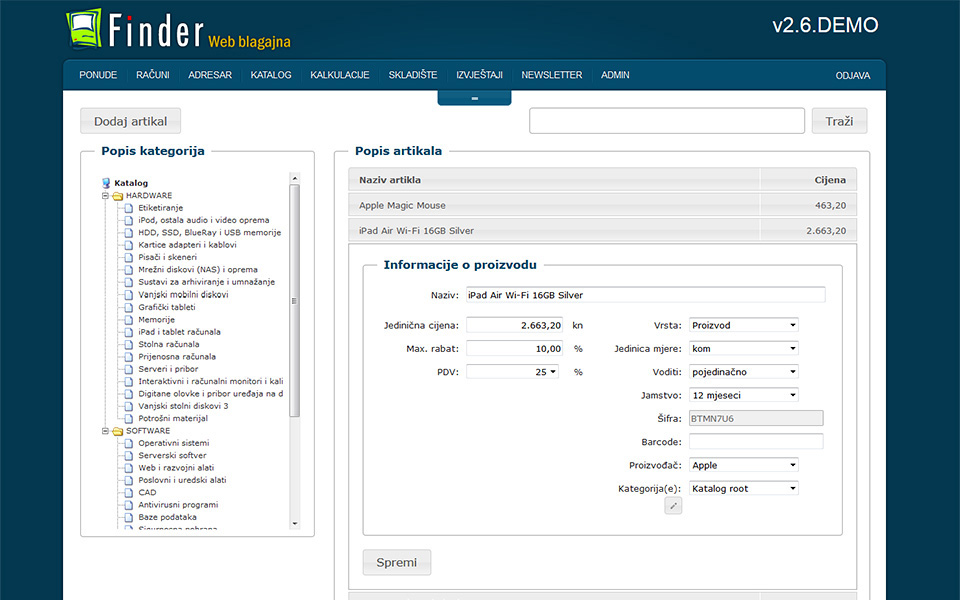Collapse the SOFTWARE tree node
Viewport: 960px width, 600px height.
click(x=105, y=431)
